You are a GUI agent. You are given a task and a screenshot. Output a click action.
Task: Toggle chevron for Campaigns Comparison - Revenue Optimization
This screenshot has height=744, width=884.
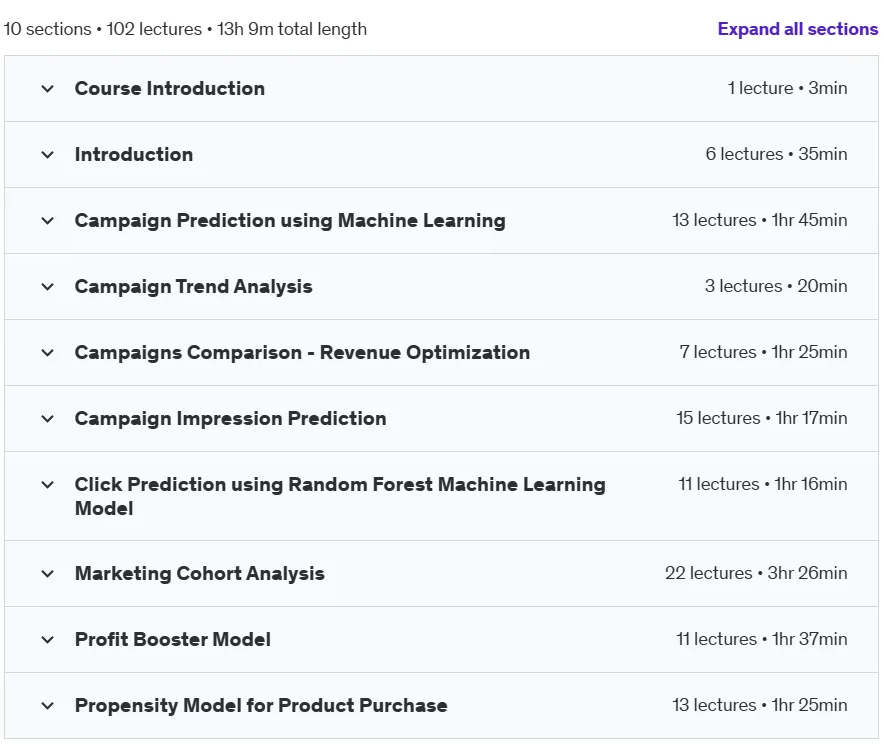(x=48, y=352)
